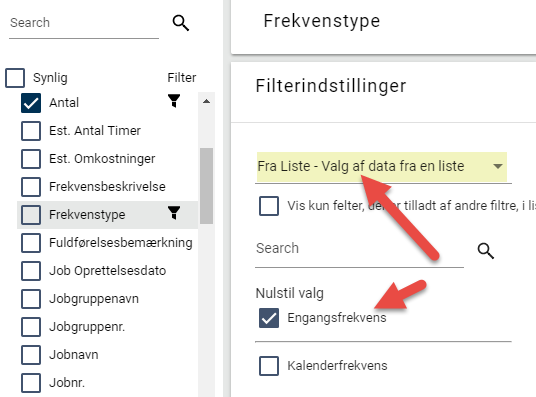Toggle the Synlig select-all checkbox
Screen dimensions: 536x397
pos(15,78)
